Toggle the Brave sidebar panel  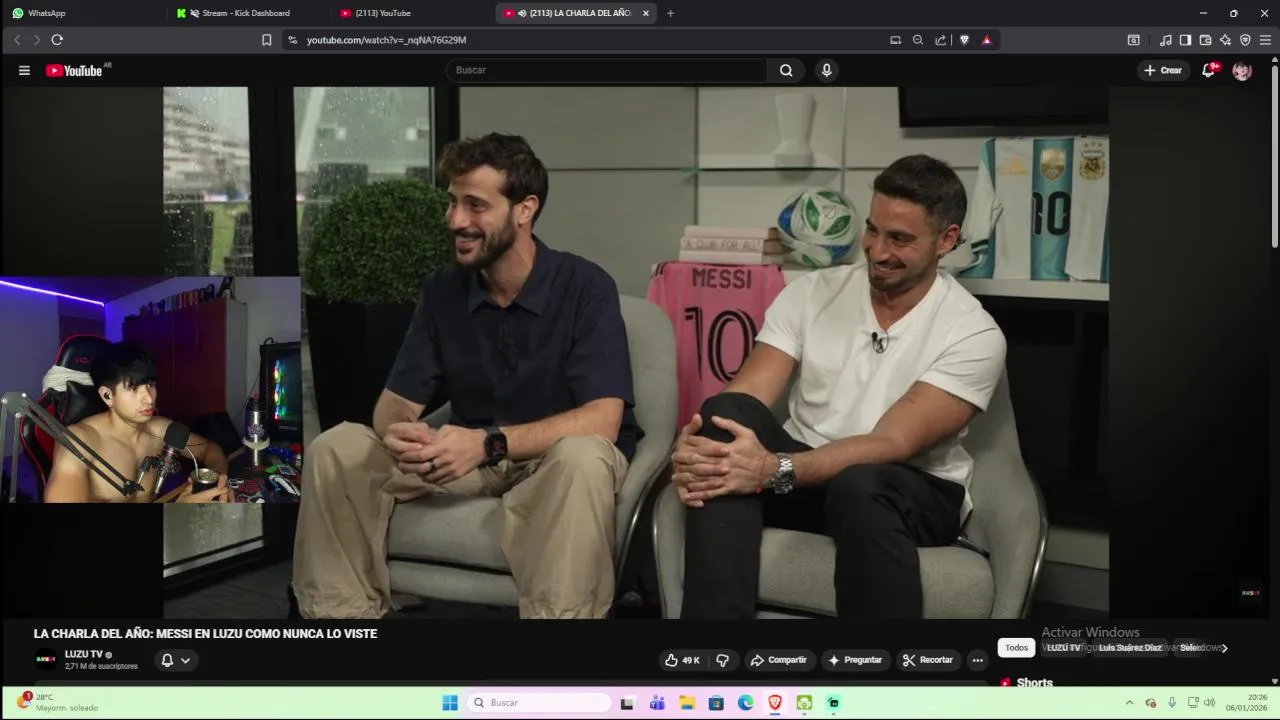(x=1185, y=40)
